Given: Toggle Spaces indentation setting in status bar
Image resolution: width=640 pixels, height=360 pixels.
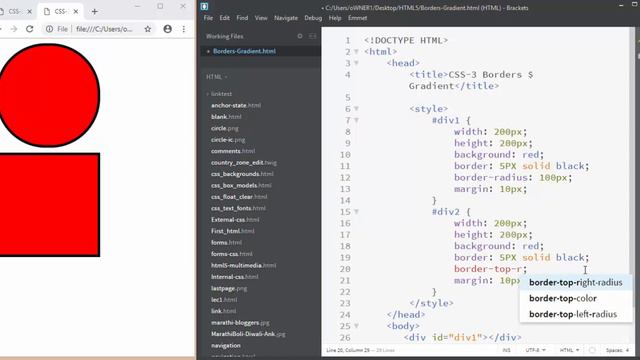Looking at the screenshot, I should [617, 350].
